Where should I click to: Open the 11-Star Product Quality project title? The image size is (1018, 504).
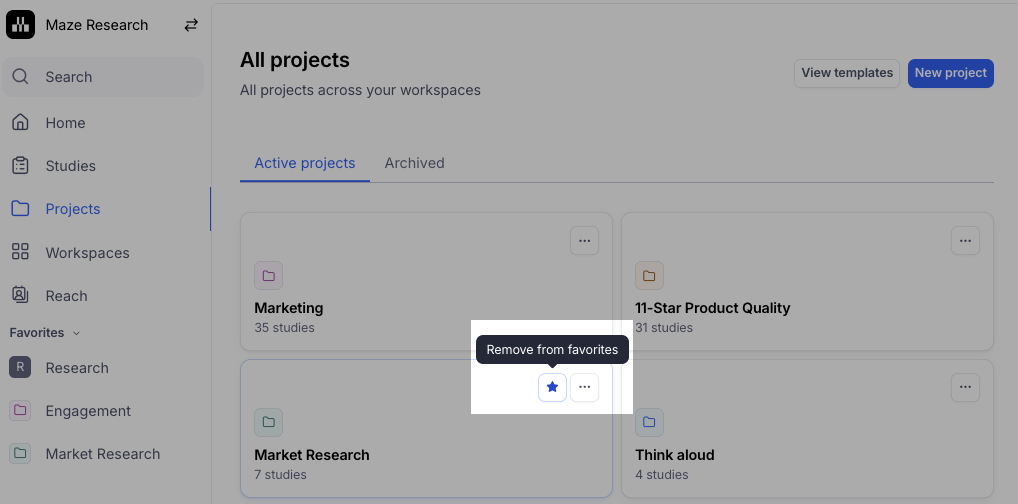712,308
